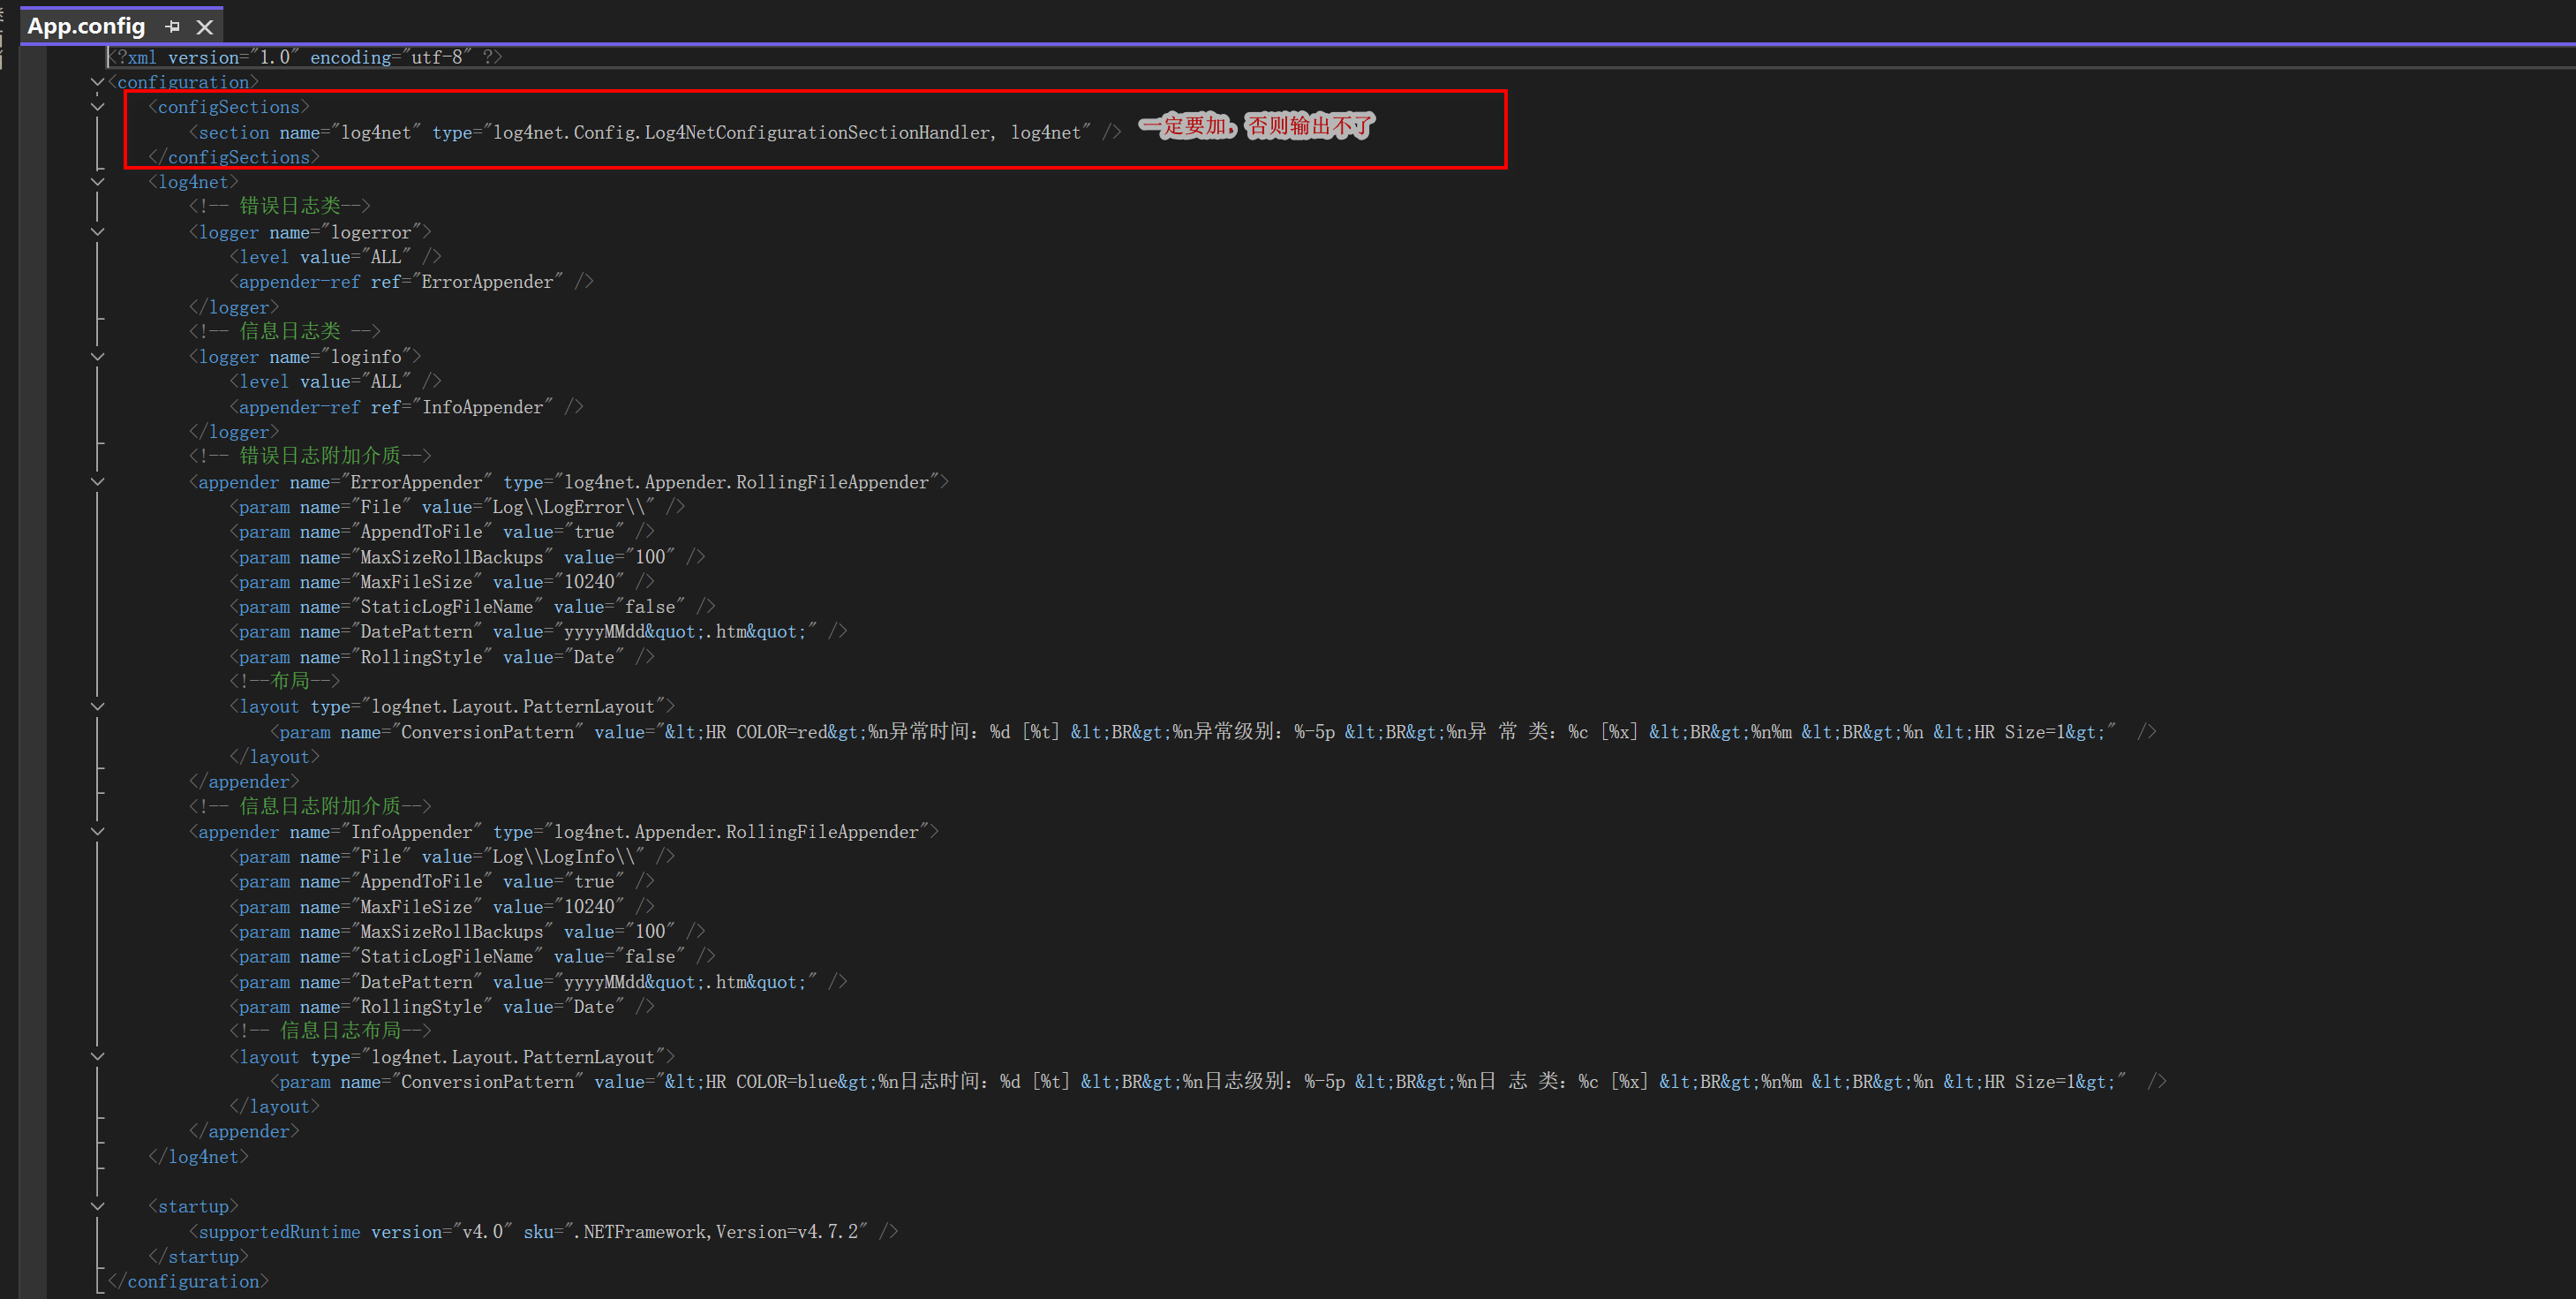Click the HR COLOR=red ConversionPattern line
The width and height of the screenshot is (2576, 1299).
(1213, 732)
